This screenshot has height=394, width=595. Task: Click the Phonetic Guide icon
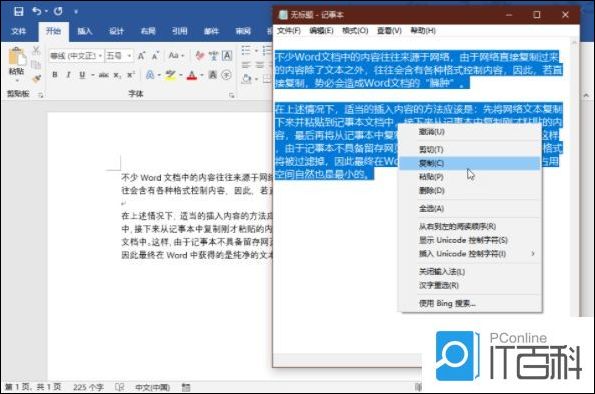pos(214,56)
